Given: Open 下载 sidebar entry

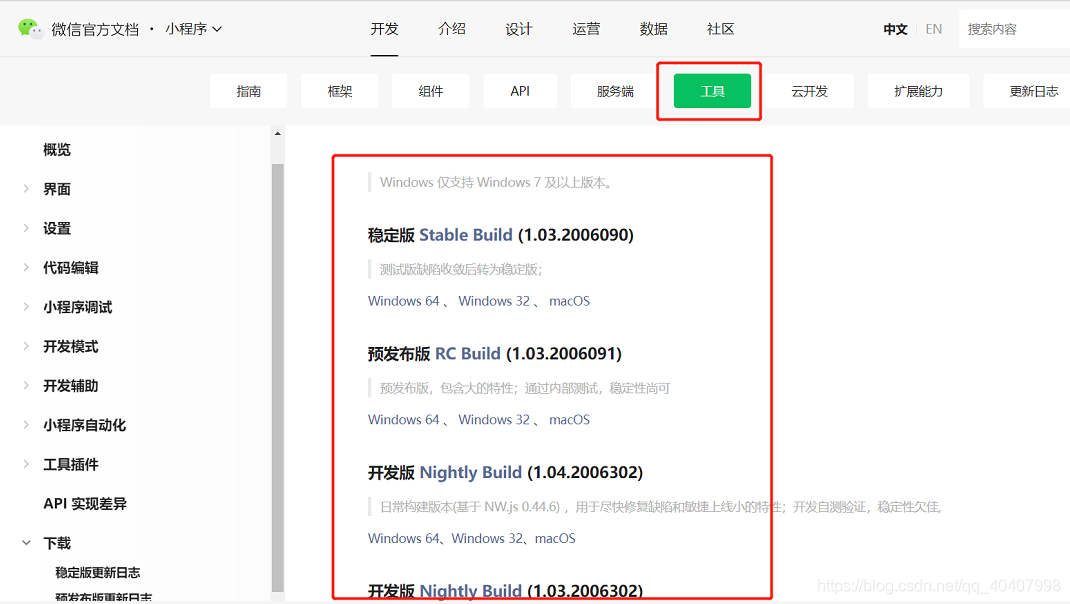Looking at the screenshot, I should (57, 543).
